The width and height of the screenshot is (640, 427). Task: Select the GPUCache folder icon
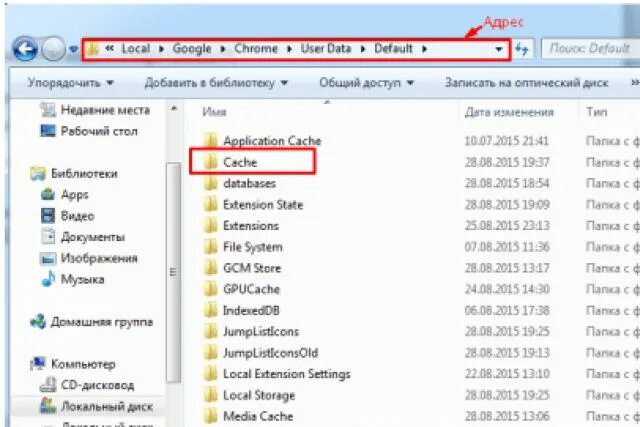[211, 289]
